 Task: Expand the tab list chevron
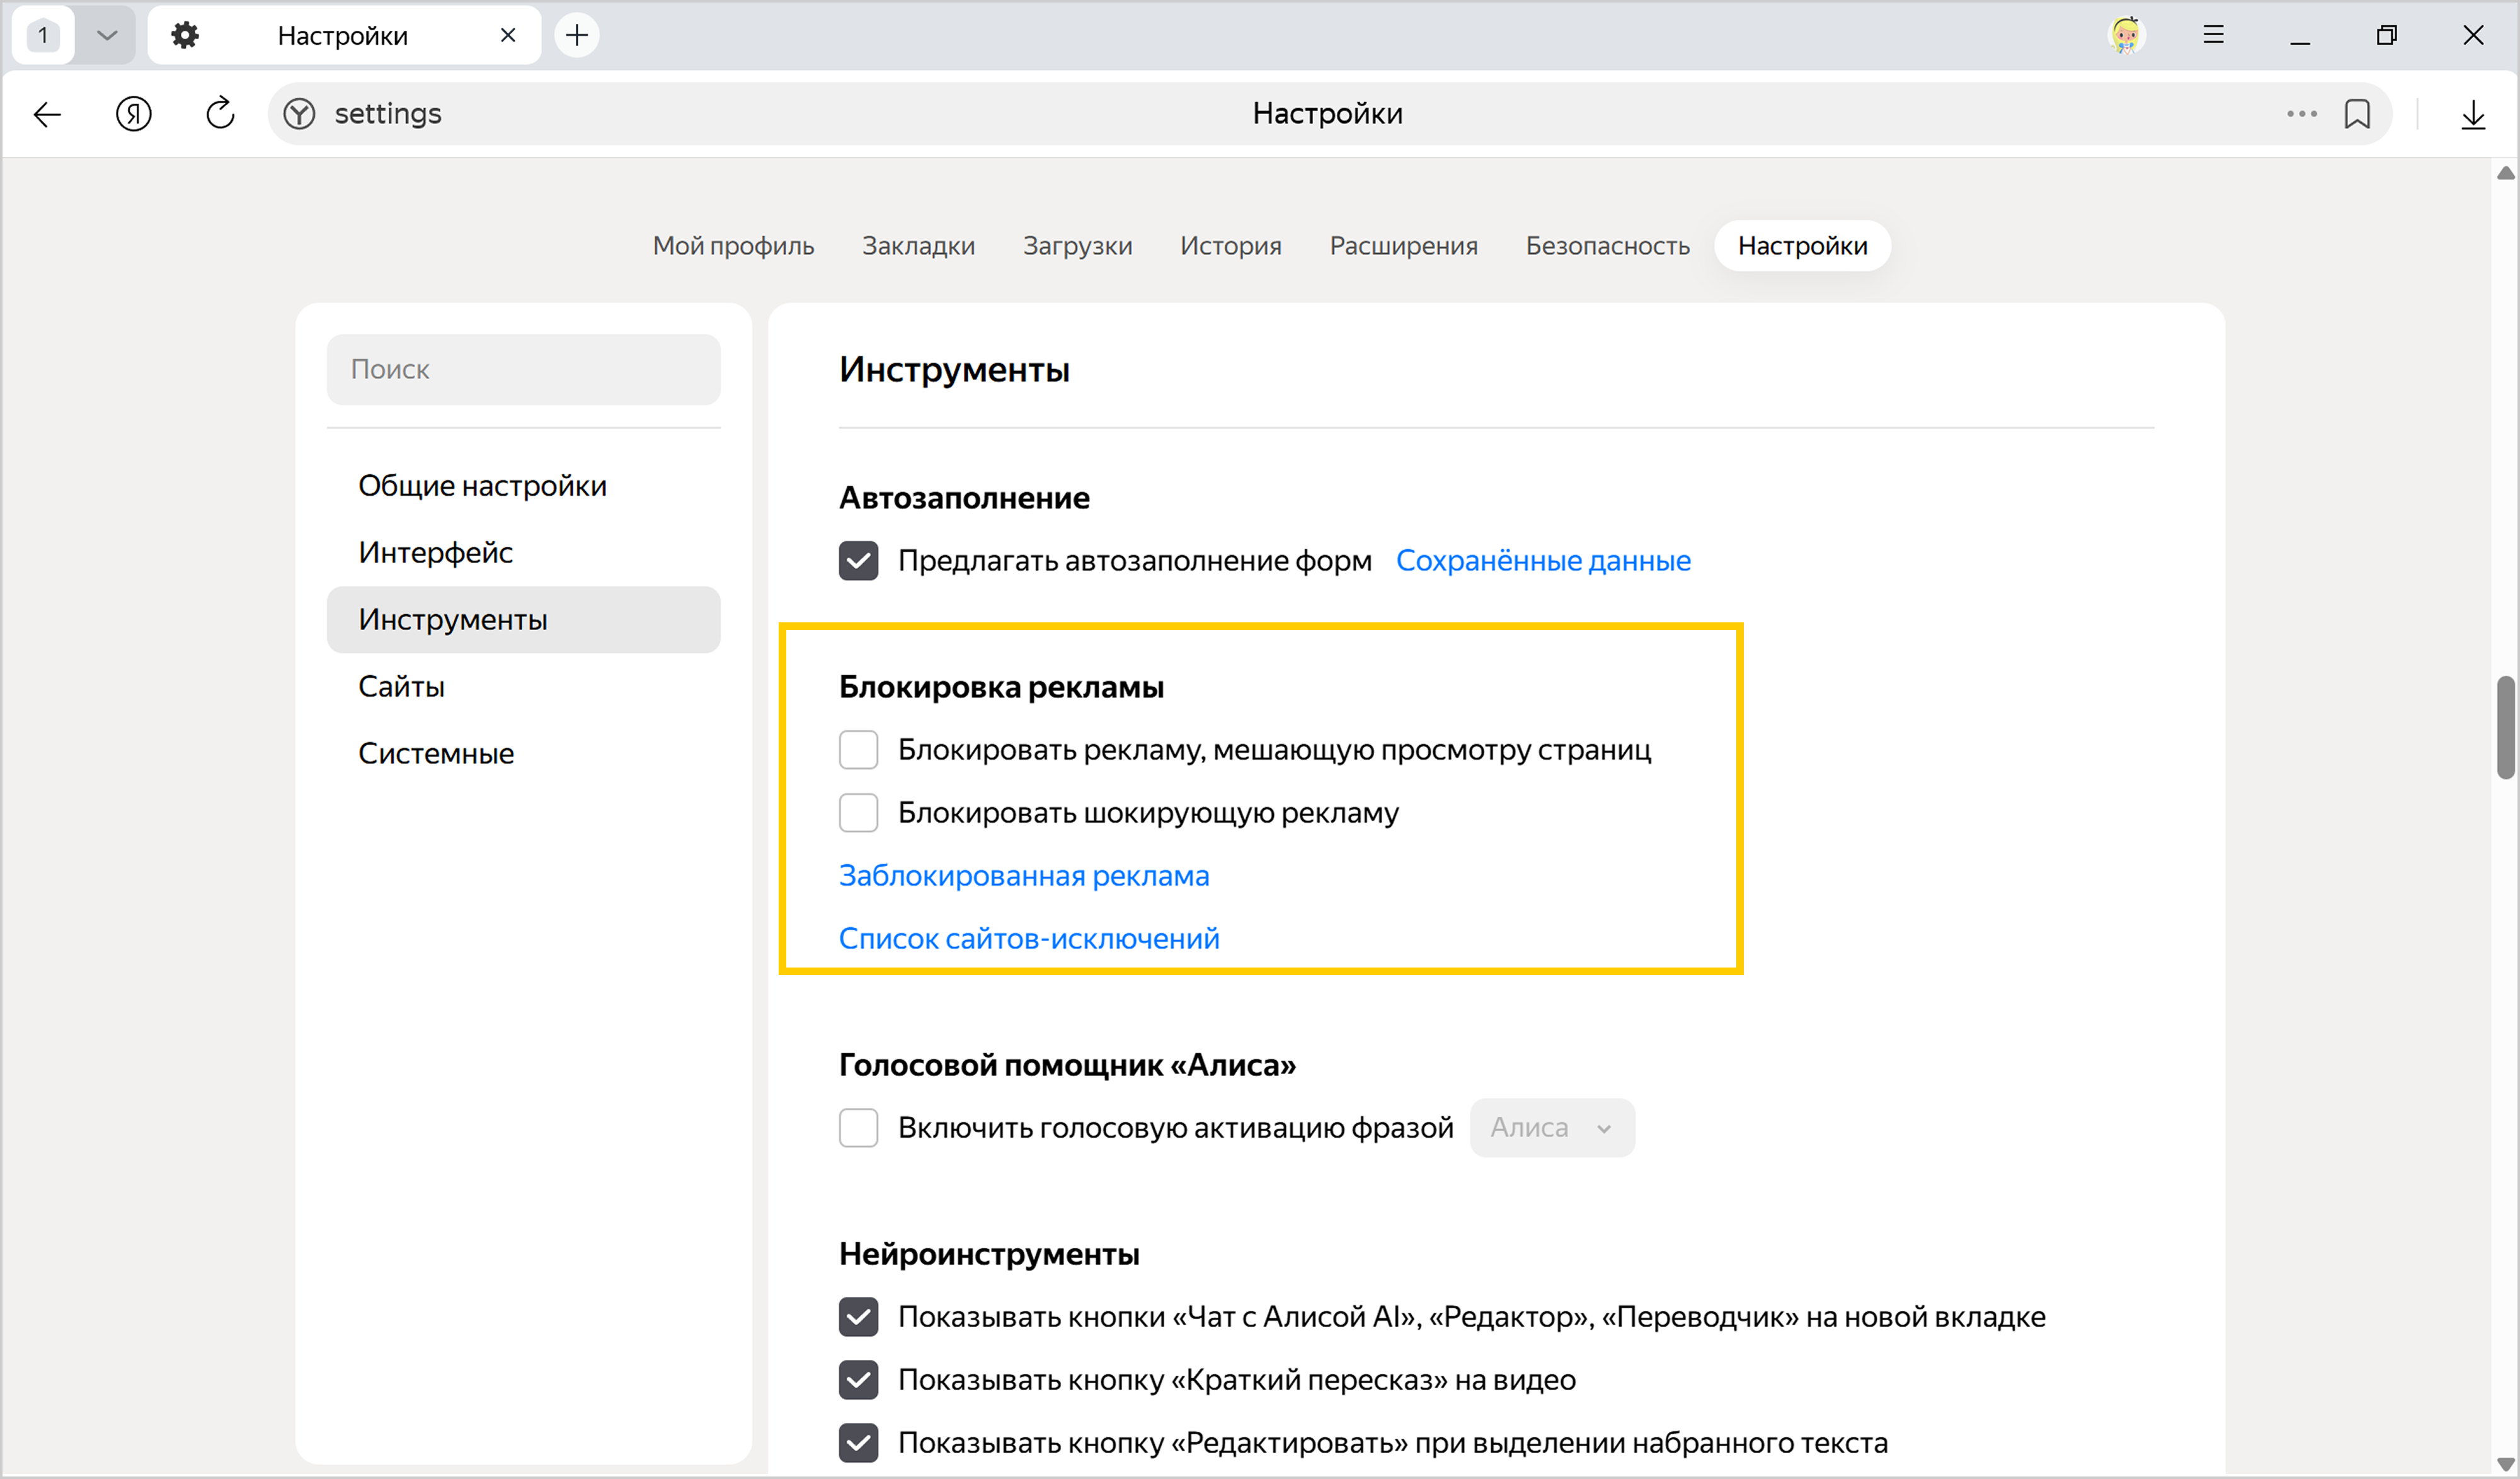coord(107,35)
